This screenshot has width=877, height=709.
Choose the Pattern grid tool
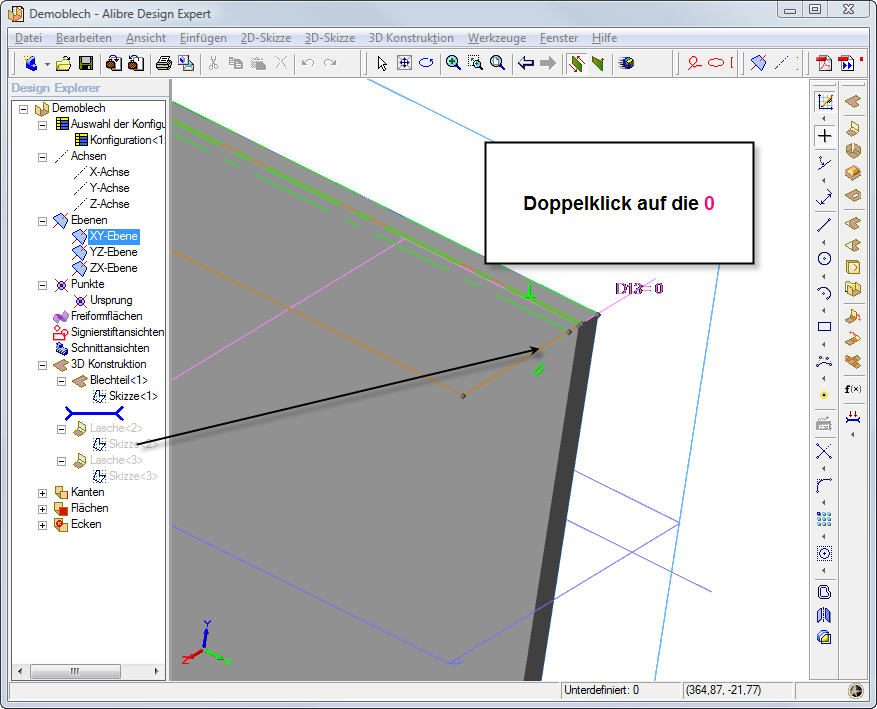pos(824,519)
